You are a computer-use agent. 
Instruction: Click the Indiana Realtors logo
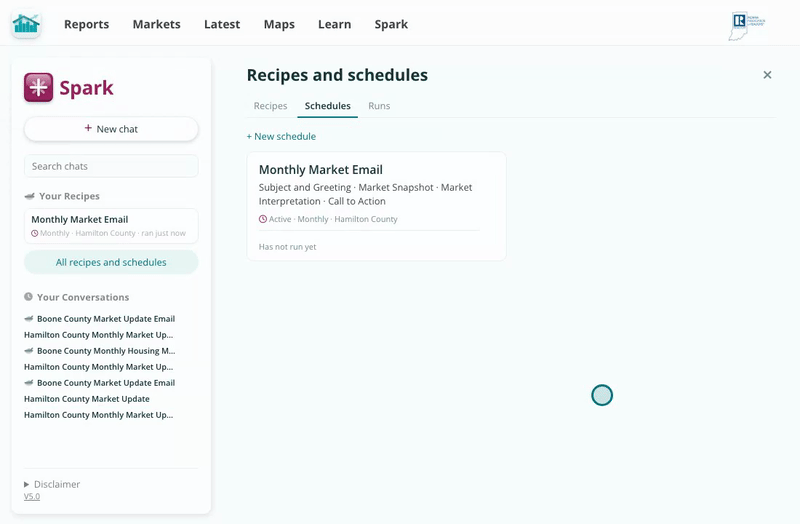pyautogui.click(x=746, y=26)
